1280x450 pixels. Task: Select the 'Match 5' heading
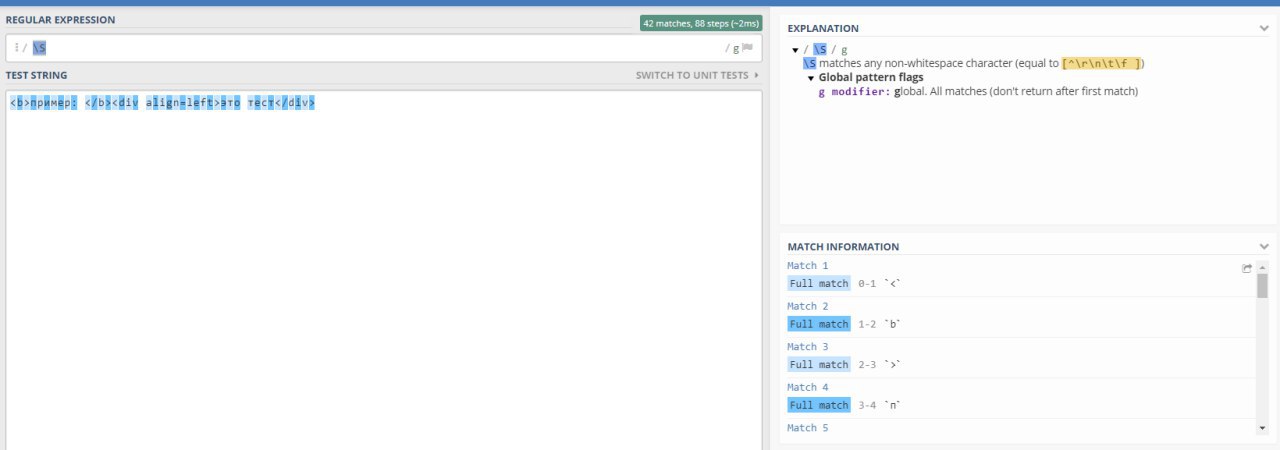click(808, 428)
